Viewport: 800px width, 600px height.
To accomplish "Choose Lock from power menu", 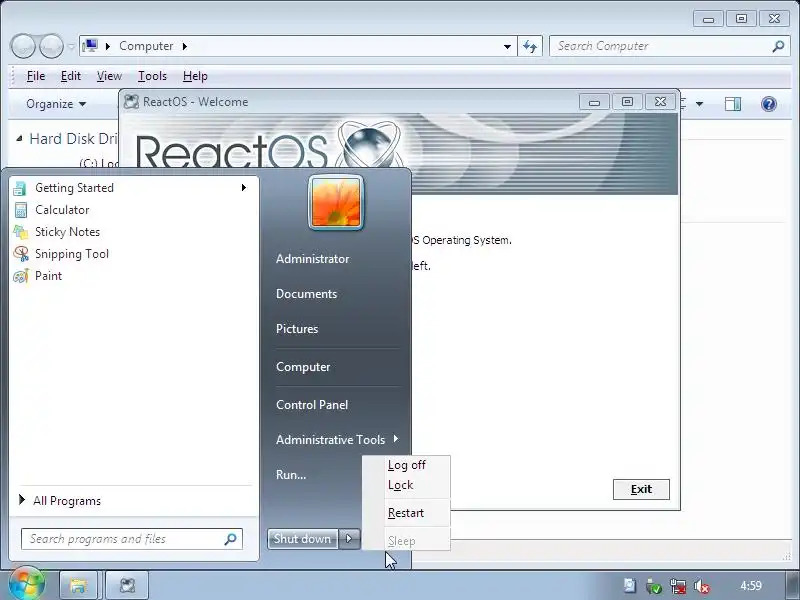I will (x=401, y=485).
